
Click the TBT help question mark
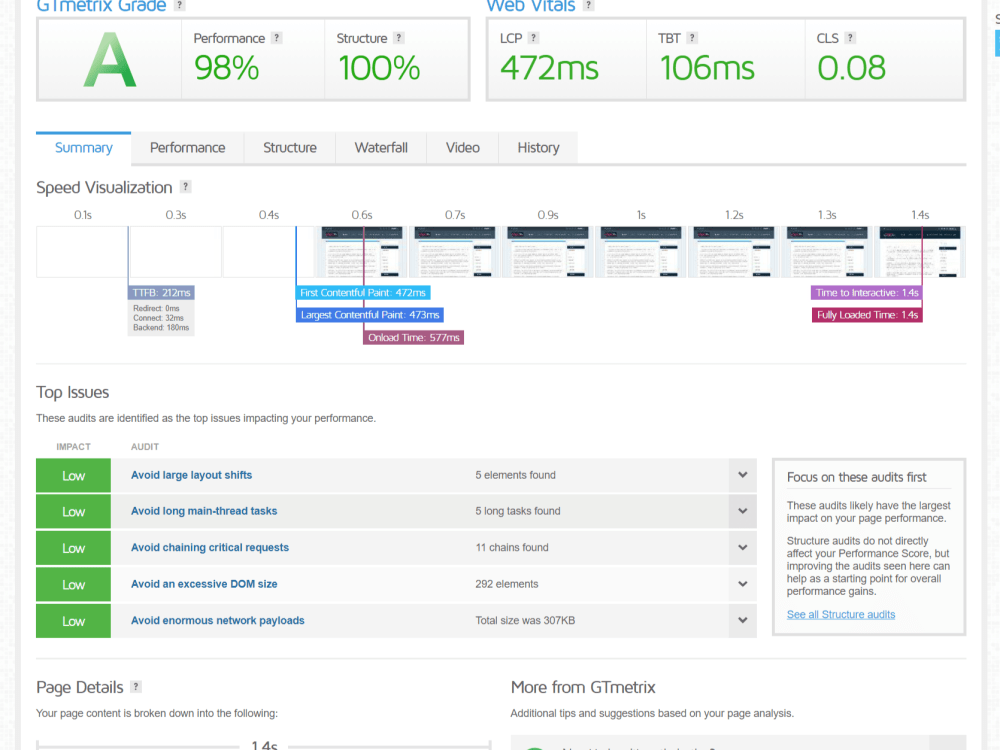(692, 38)
